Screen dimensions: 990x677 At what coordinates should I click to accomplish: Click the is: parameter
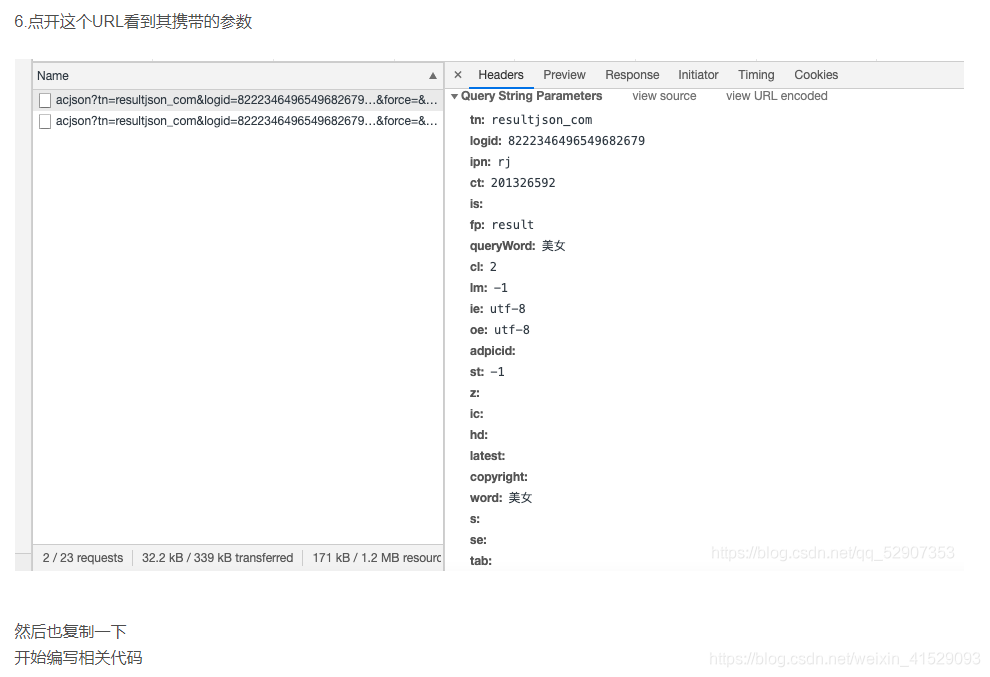476,204
